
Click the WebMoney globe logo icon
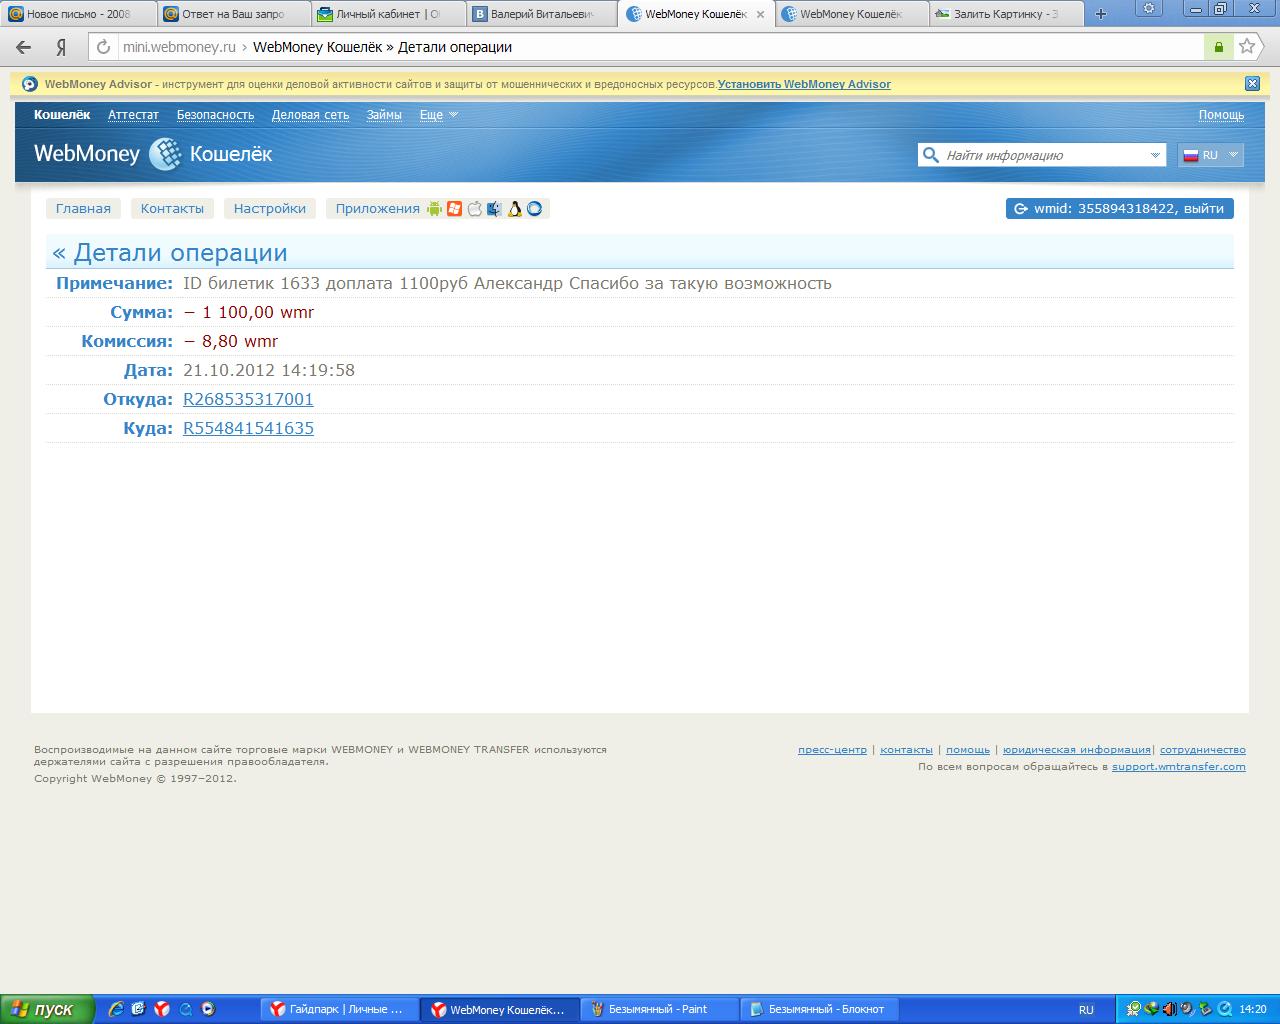165,154
